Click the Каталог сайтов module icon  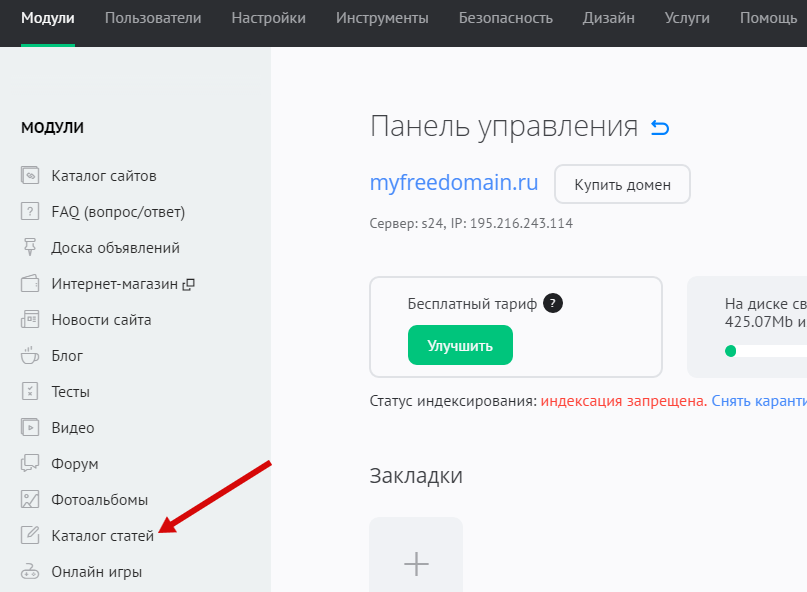tap(30, 176)
